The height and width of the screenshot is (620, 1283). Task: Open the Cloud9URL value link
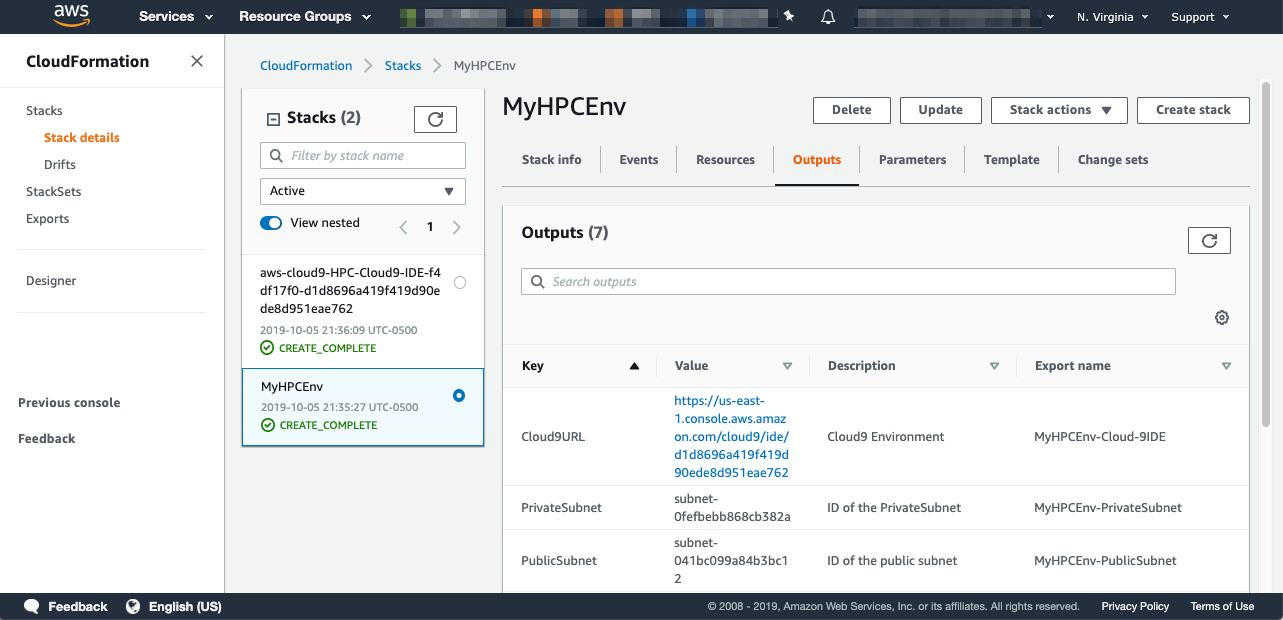click(731, 436)
